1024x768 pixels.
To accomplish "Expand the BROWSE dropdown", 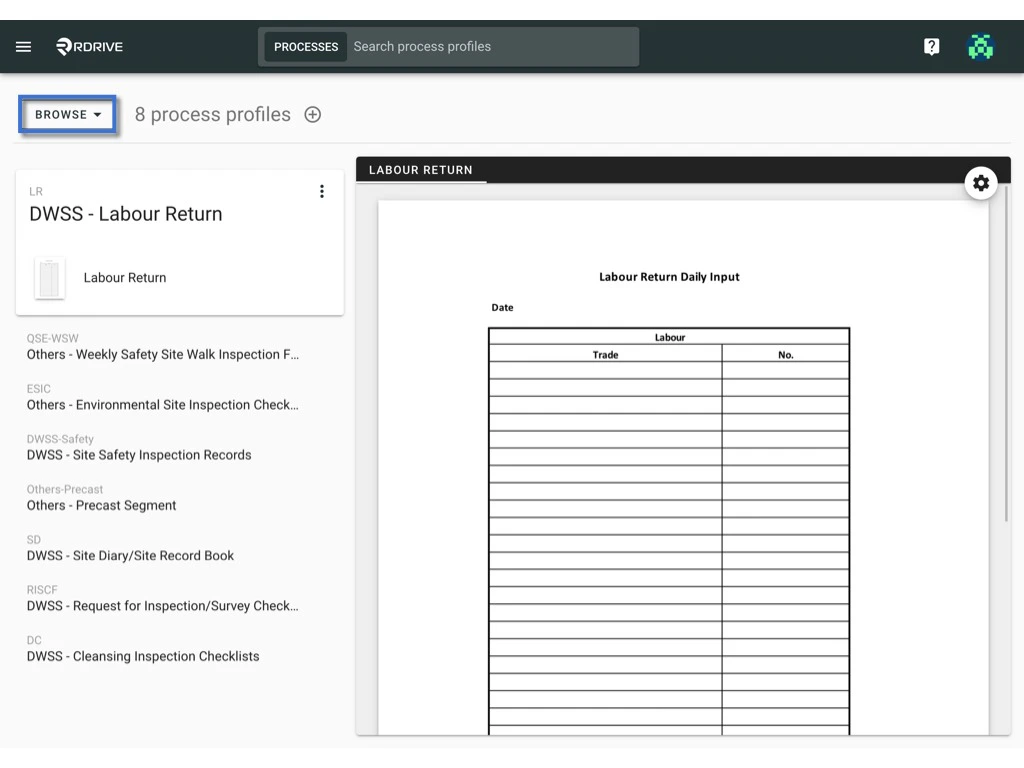I will tap(66, 114).
